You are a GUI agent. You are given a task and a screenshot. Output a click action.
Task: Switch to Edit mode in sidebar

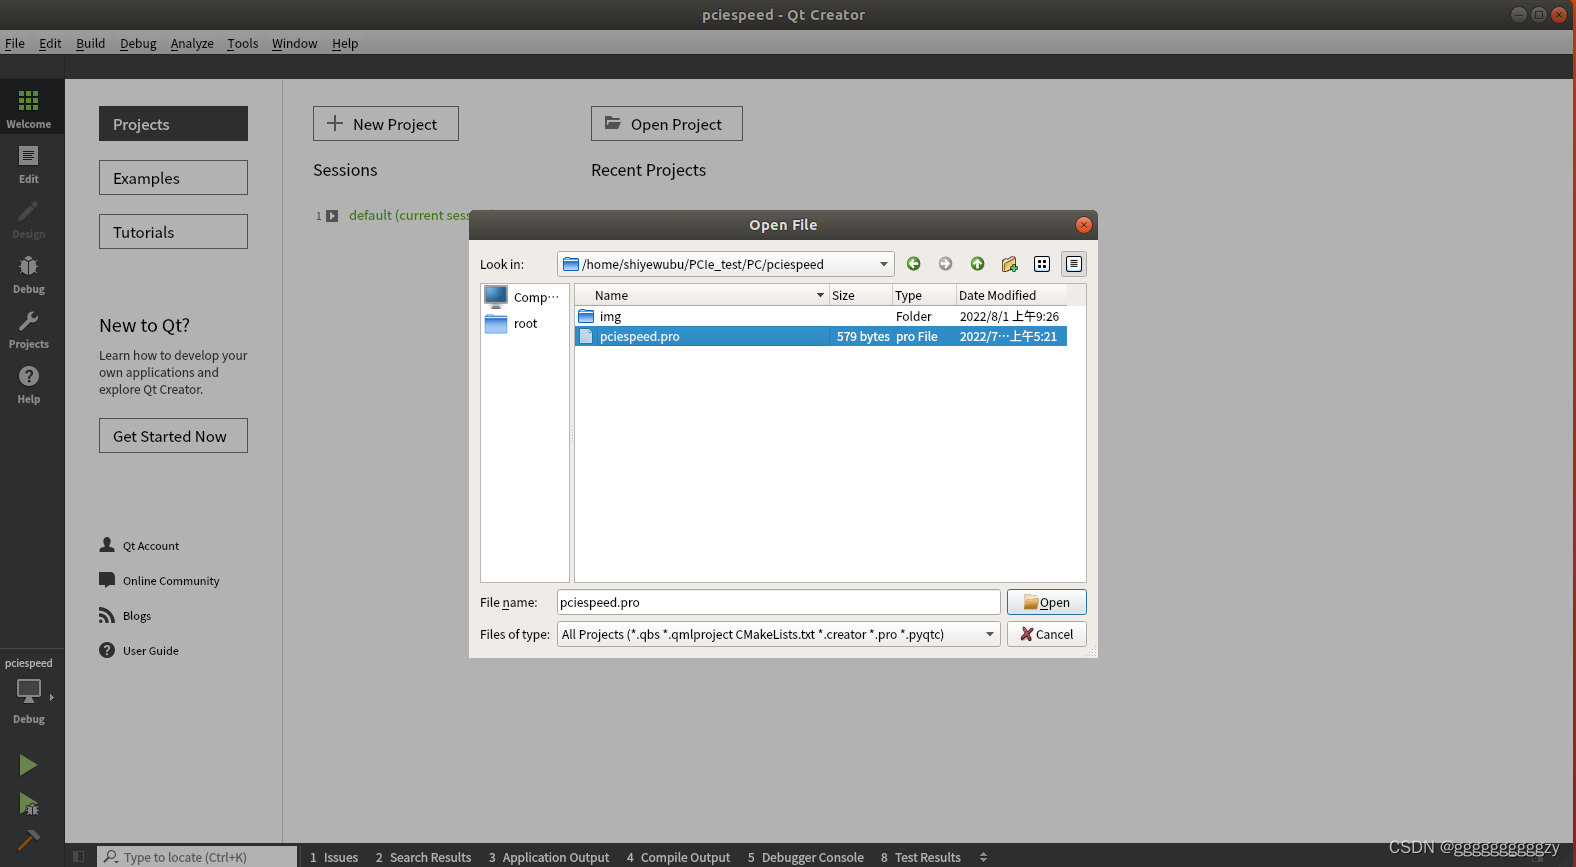click(x=29, y=165)
